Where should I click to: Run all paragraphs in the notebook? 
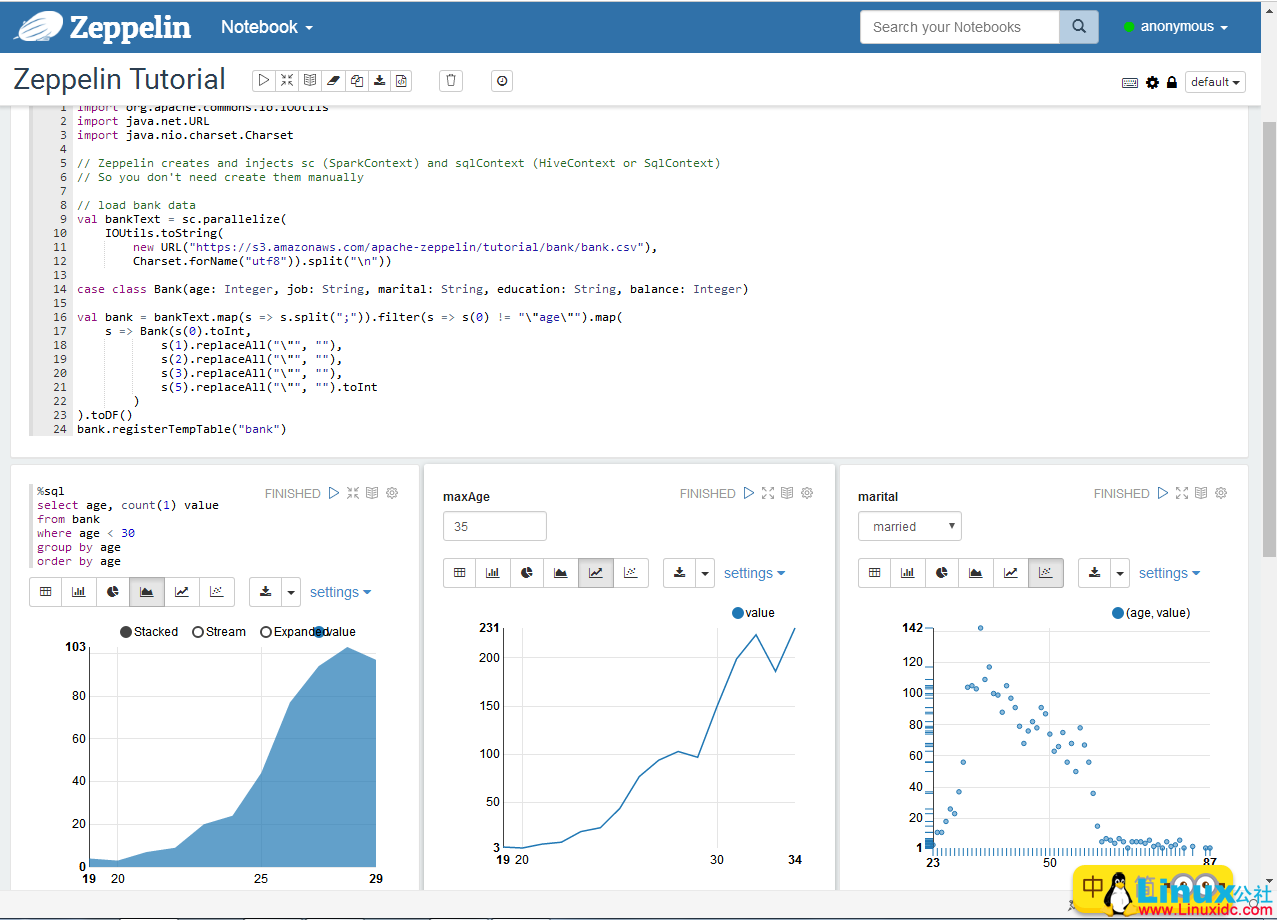click(x=263, y=80)
